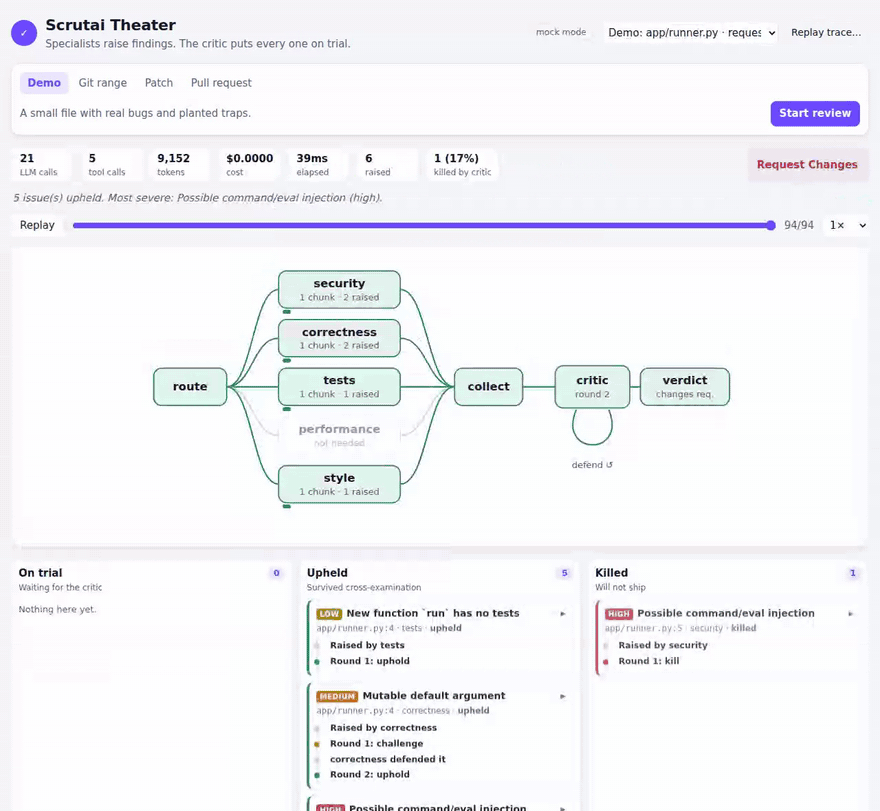Image resolution: width=880 pixels, height=811 pixels.
Task: Click the '5 issue(s) upheld' summary line
Action: (x=198, y=198)
